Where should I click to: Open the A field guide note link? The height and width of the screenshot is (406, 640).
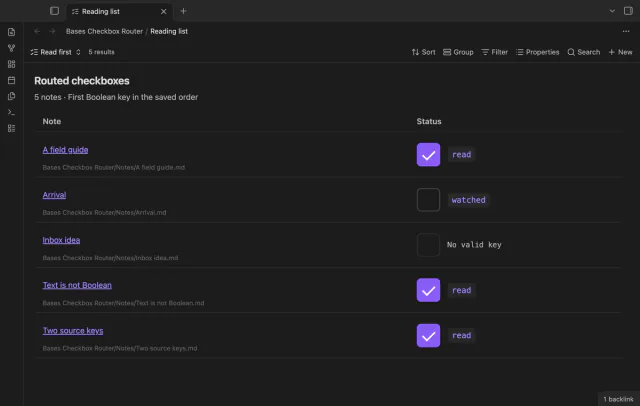65,150
